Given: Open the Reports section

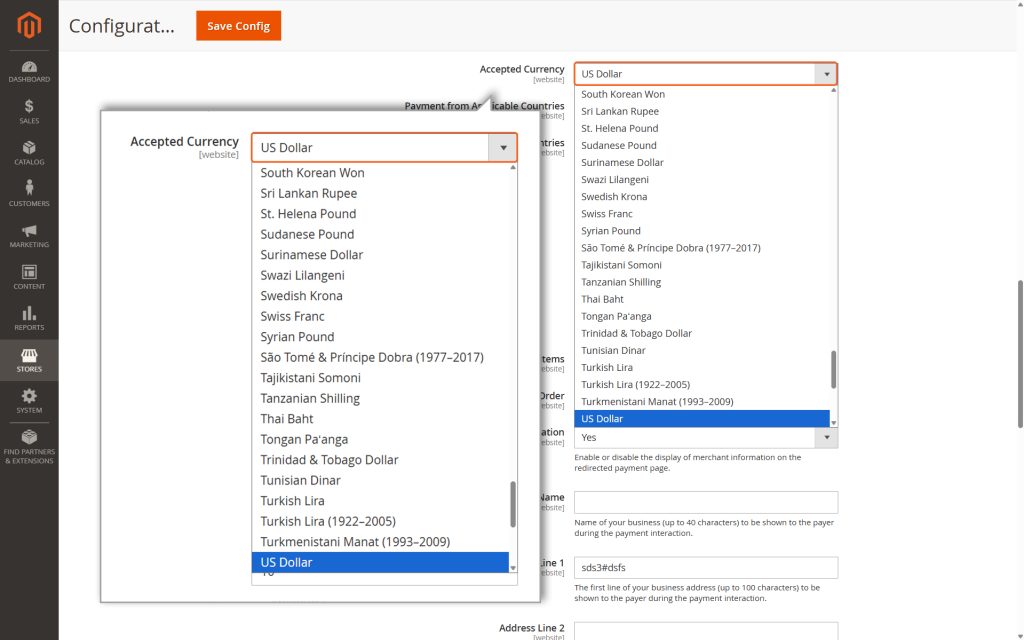Looking at the screenshot, I should pos(29,318).
